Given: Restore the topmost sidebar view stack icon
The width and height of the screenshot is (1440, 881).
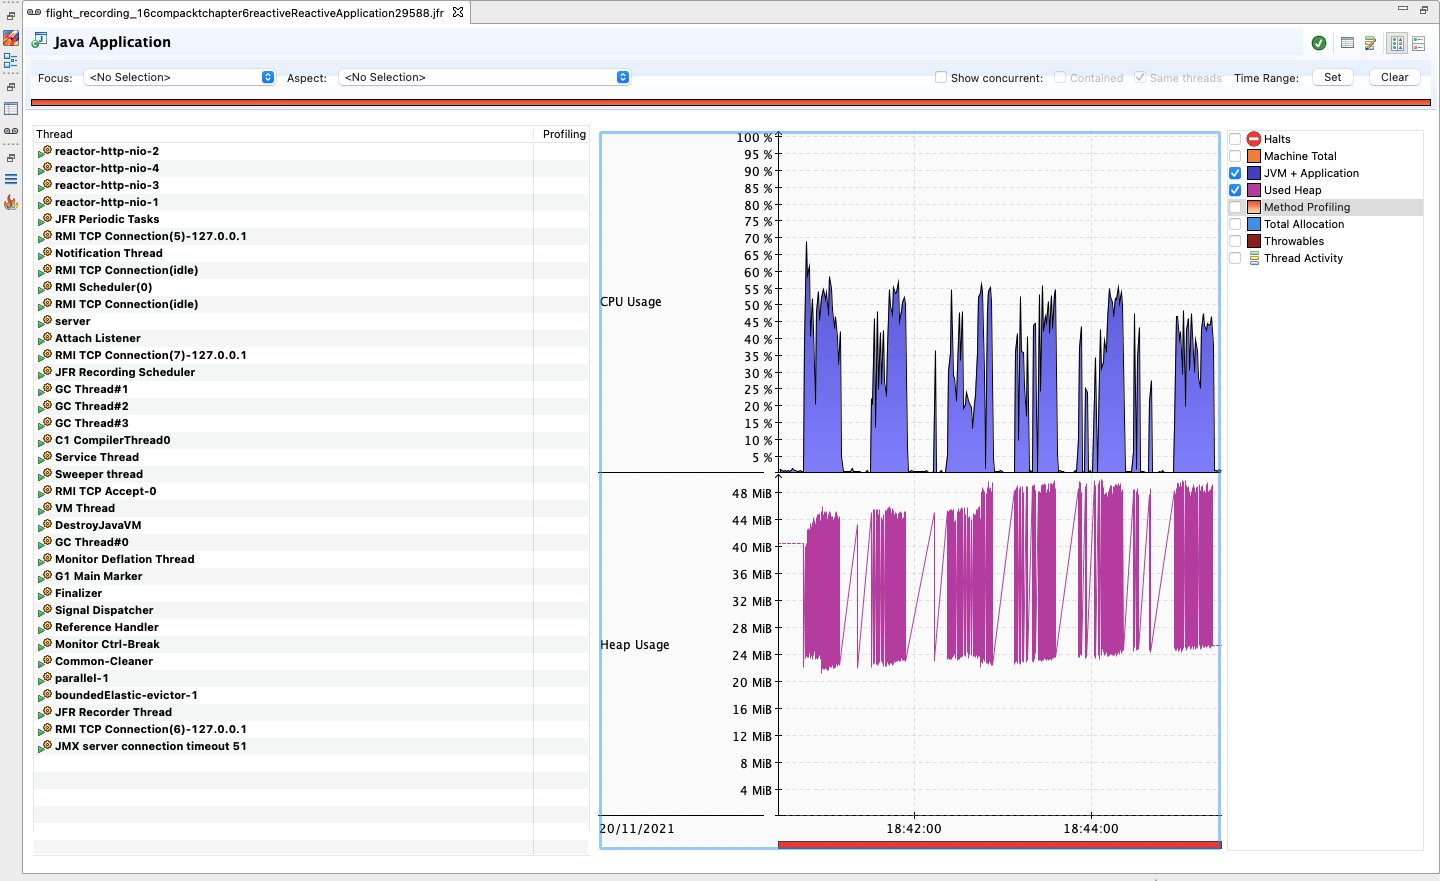Looking at the screenshot, I should tap(11, 16).
